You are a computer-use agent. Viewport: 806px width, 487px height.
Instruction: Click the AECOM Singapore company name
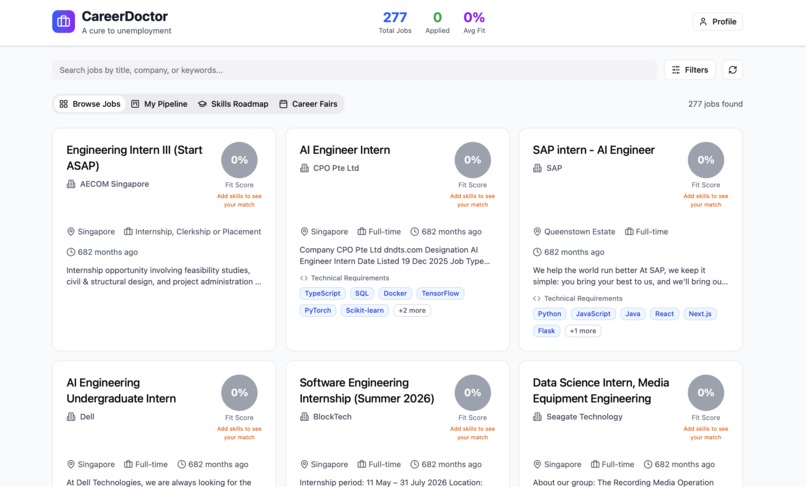pyautogui.click(x=114, y=184)
